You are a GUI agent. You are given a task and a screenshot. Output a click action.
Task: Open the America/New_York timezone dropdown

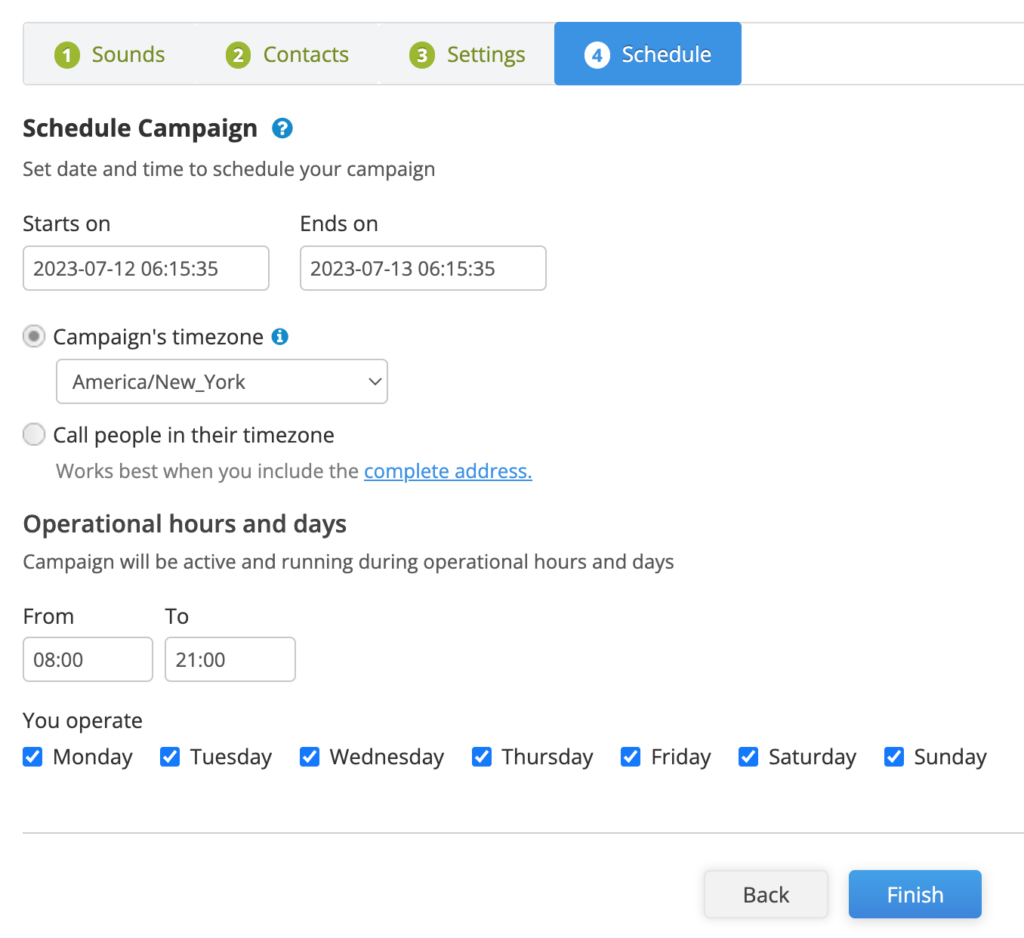[222, 381]
